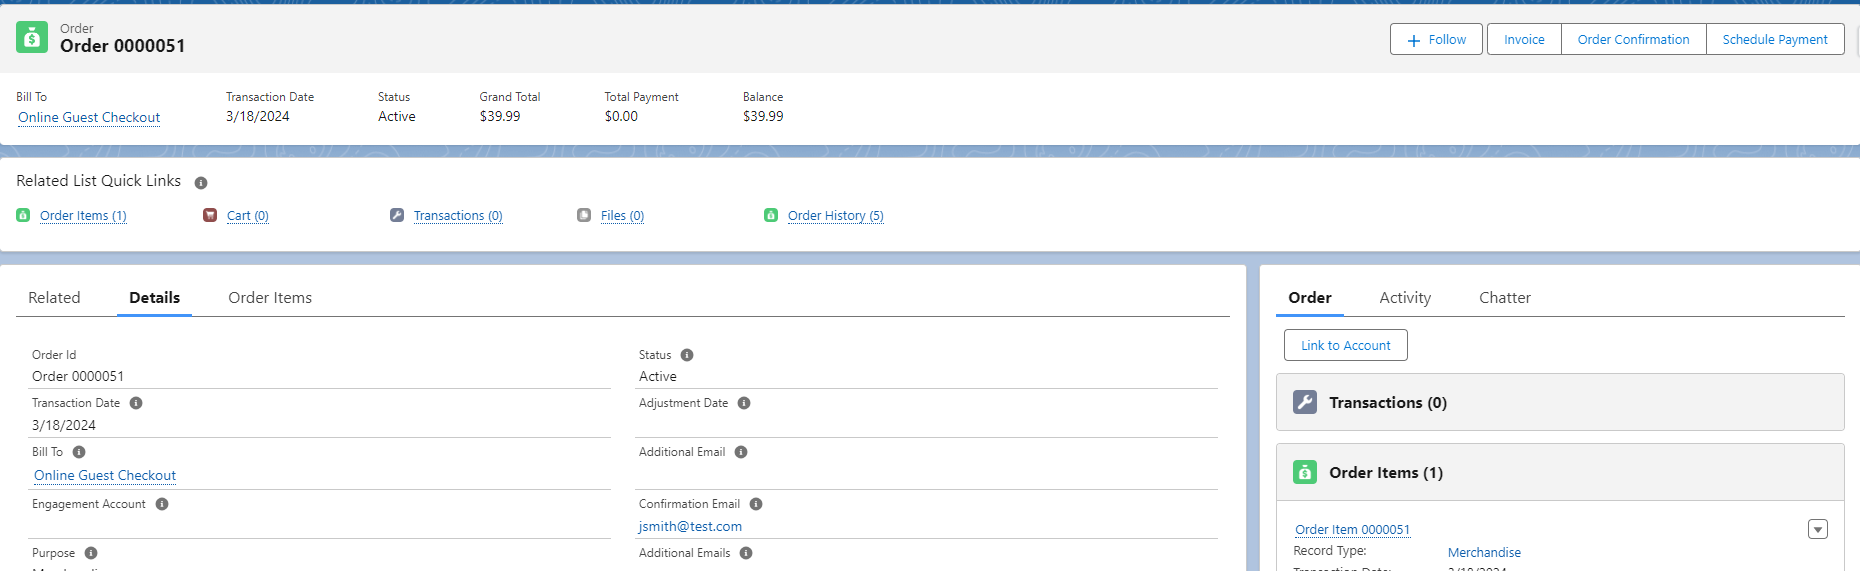Screen dimensions: 1860x571
Task: Open the Order Items tab
Action: (270, 298)
